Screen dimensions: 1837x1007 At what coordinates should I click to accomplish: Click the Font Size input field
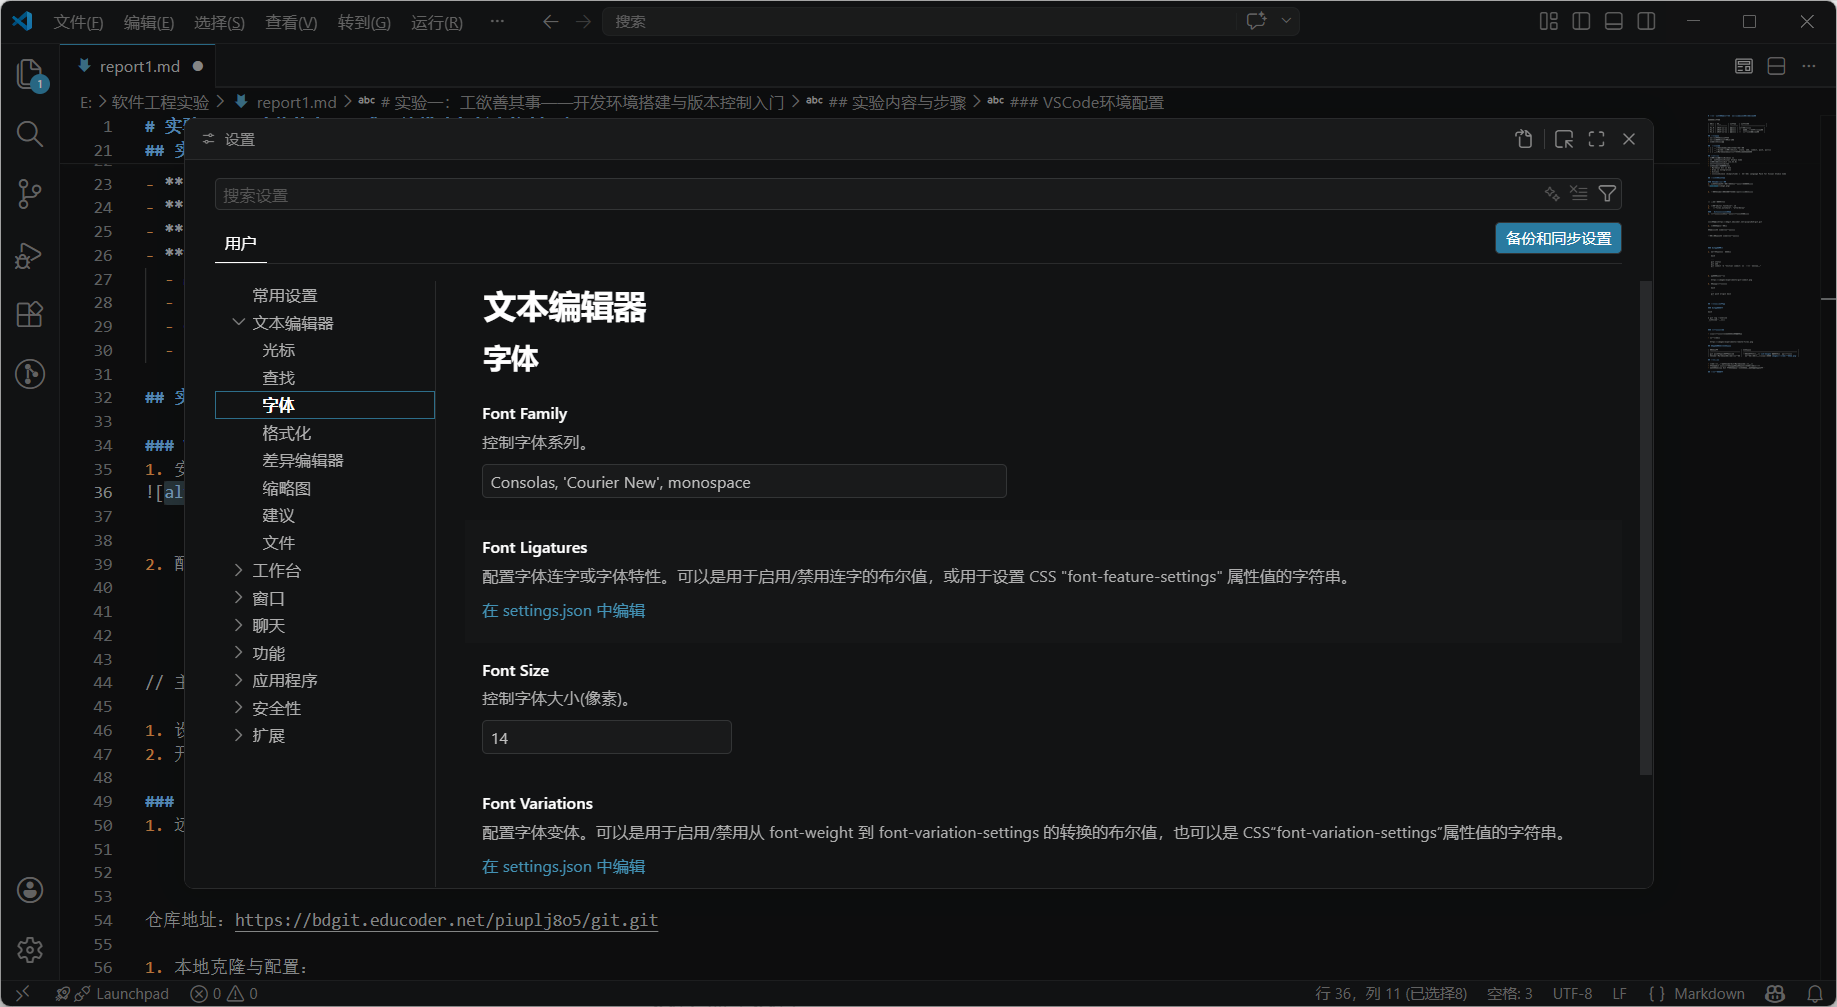[x=606, y=738]
